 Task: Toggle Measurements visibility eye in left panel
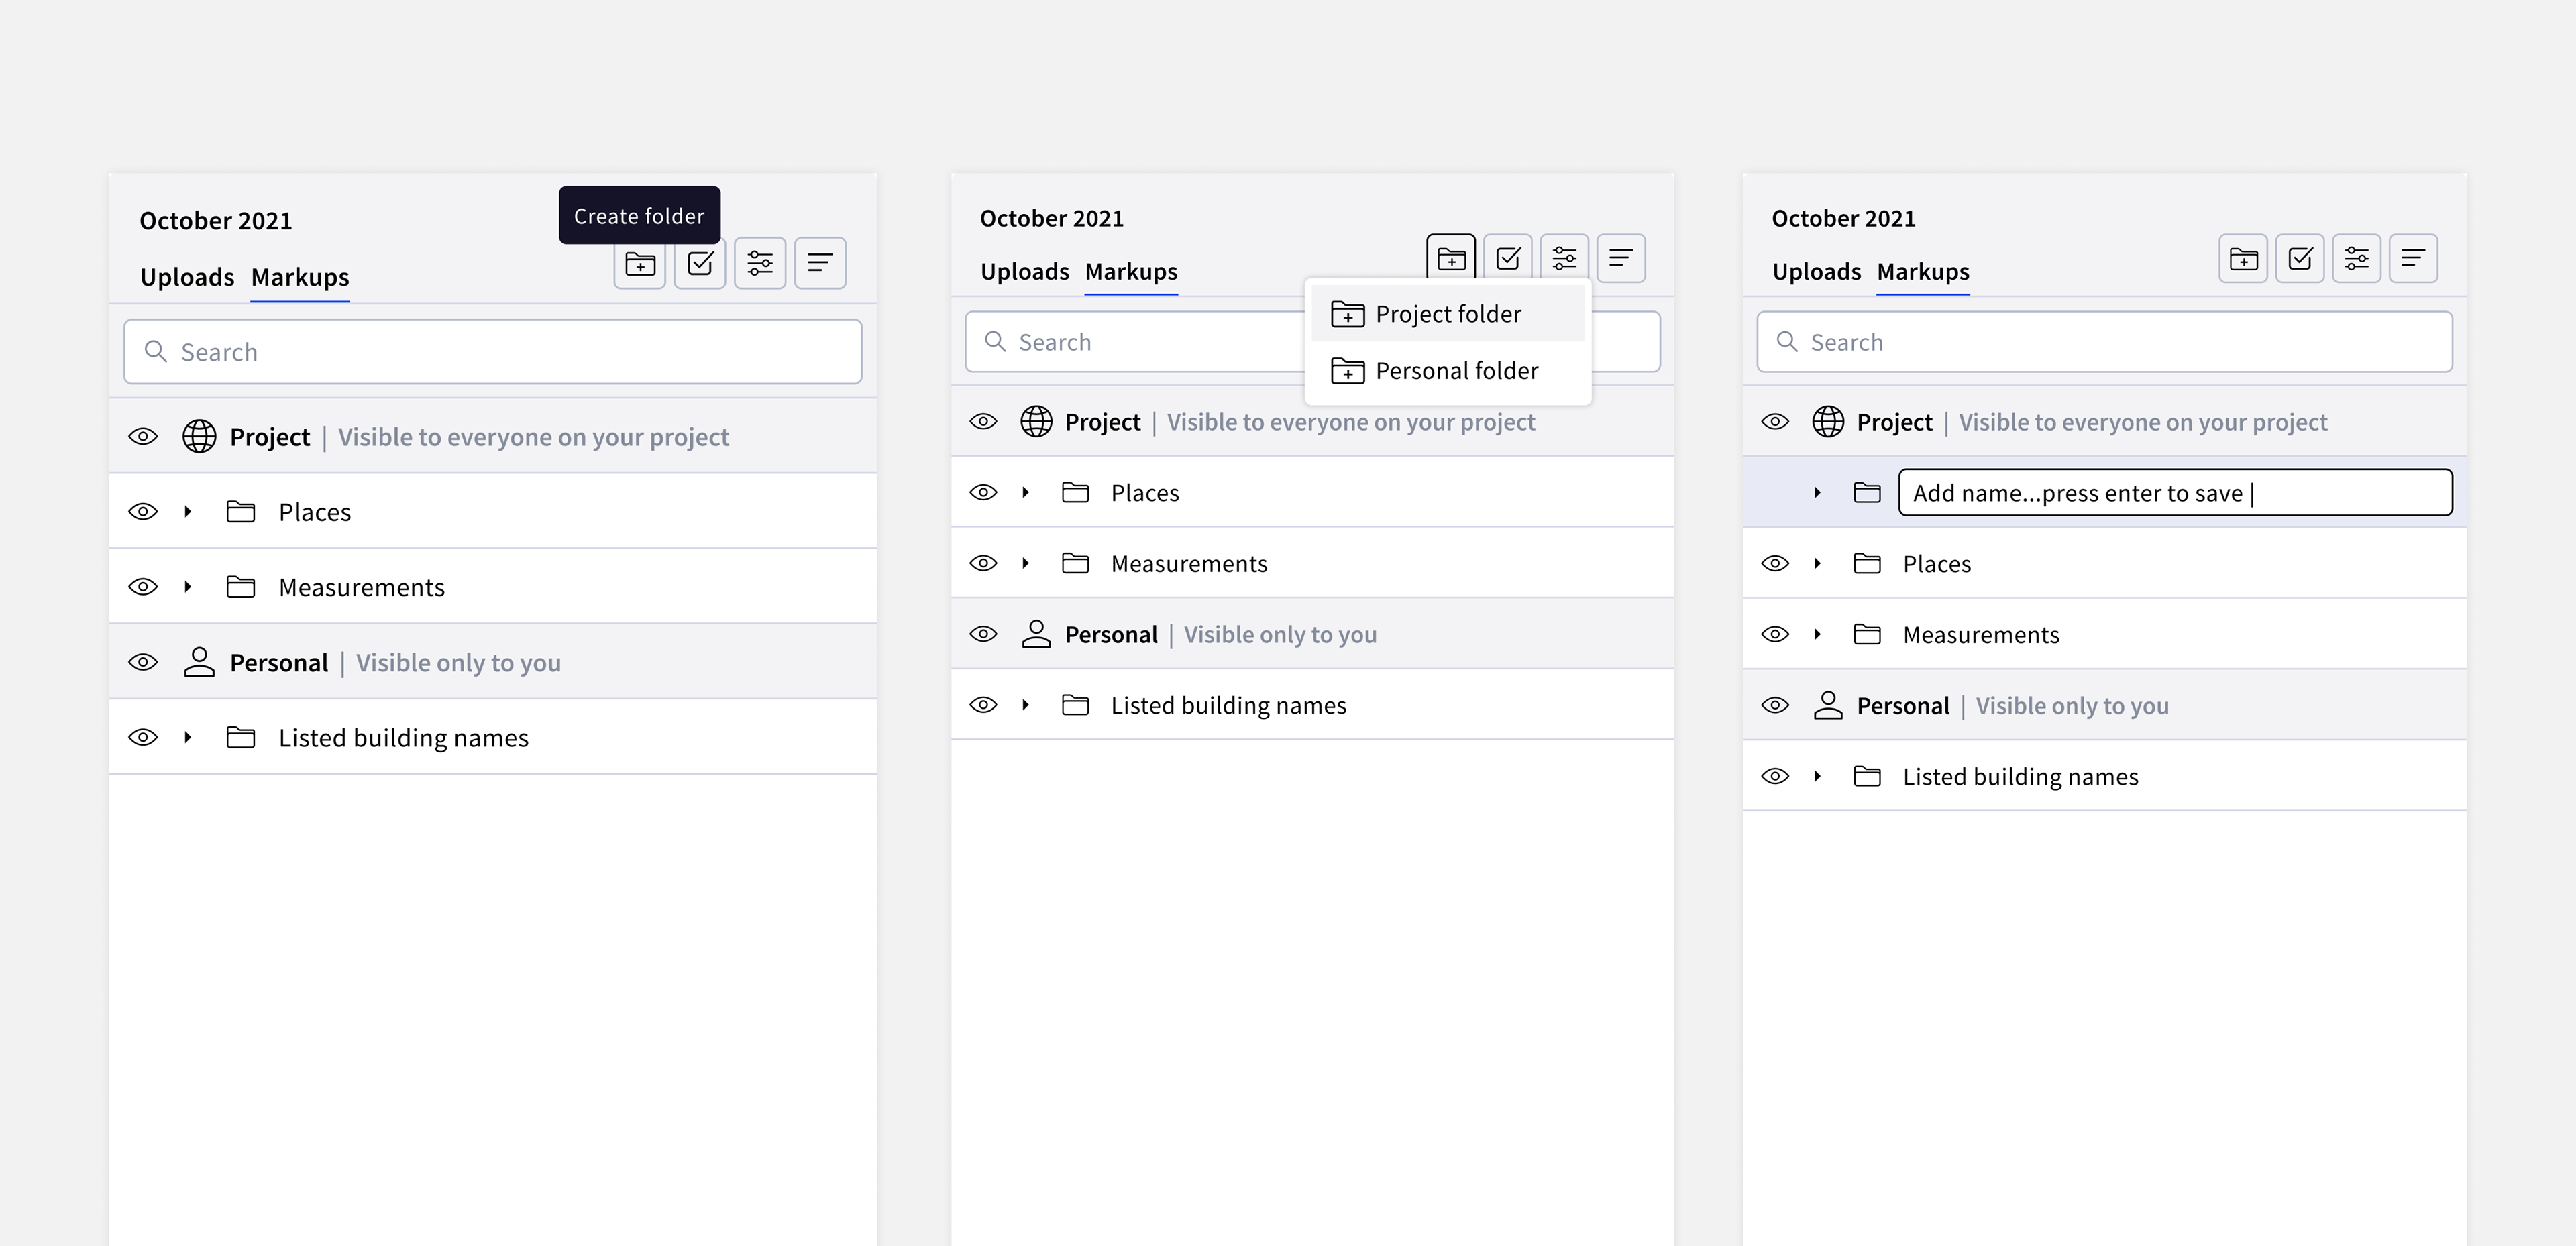(x=143, y=587)
